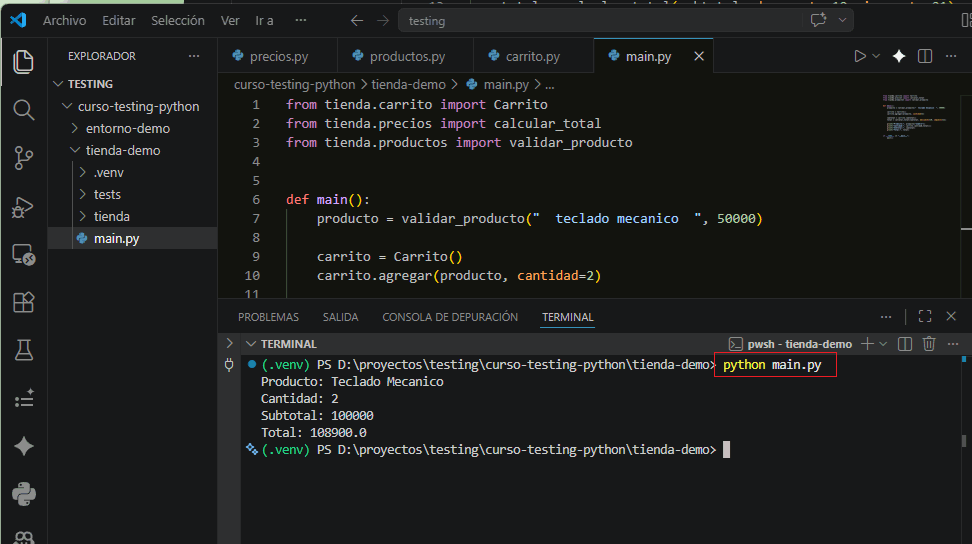
Task: Run Python file with play button
Action: 860,56
